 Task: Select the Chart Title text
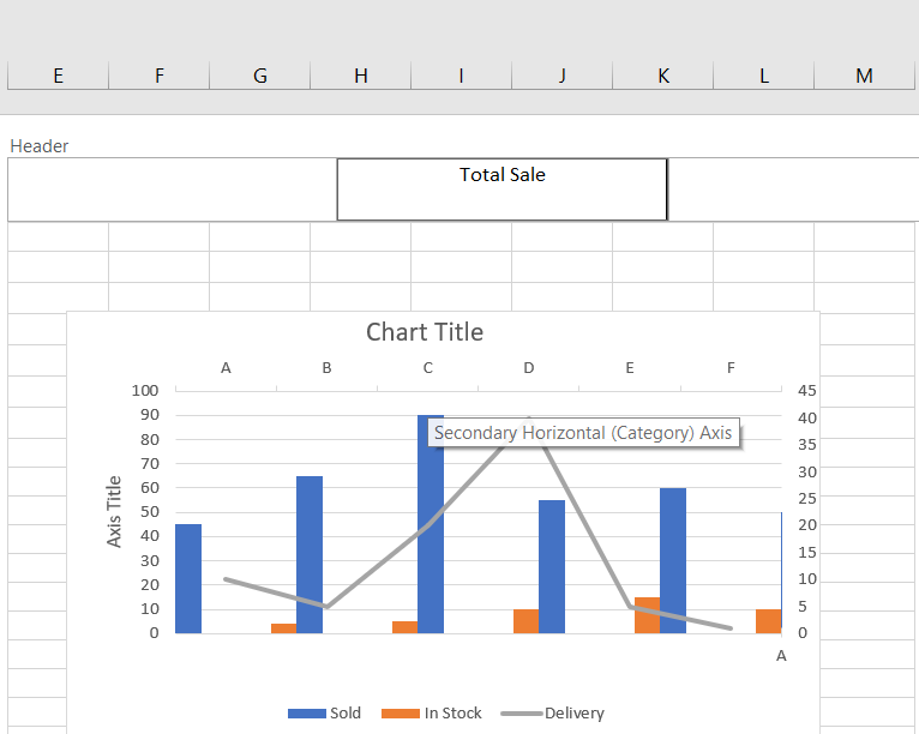point(425,331)
